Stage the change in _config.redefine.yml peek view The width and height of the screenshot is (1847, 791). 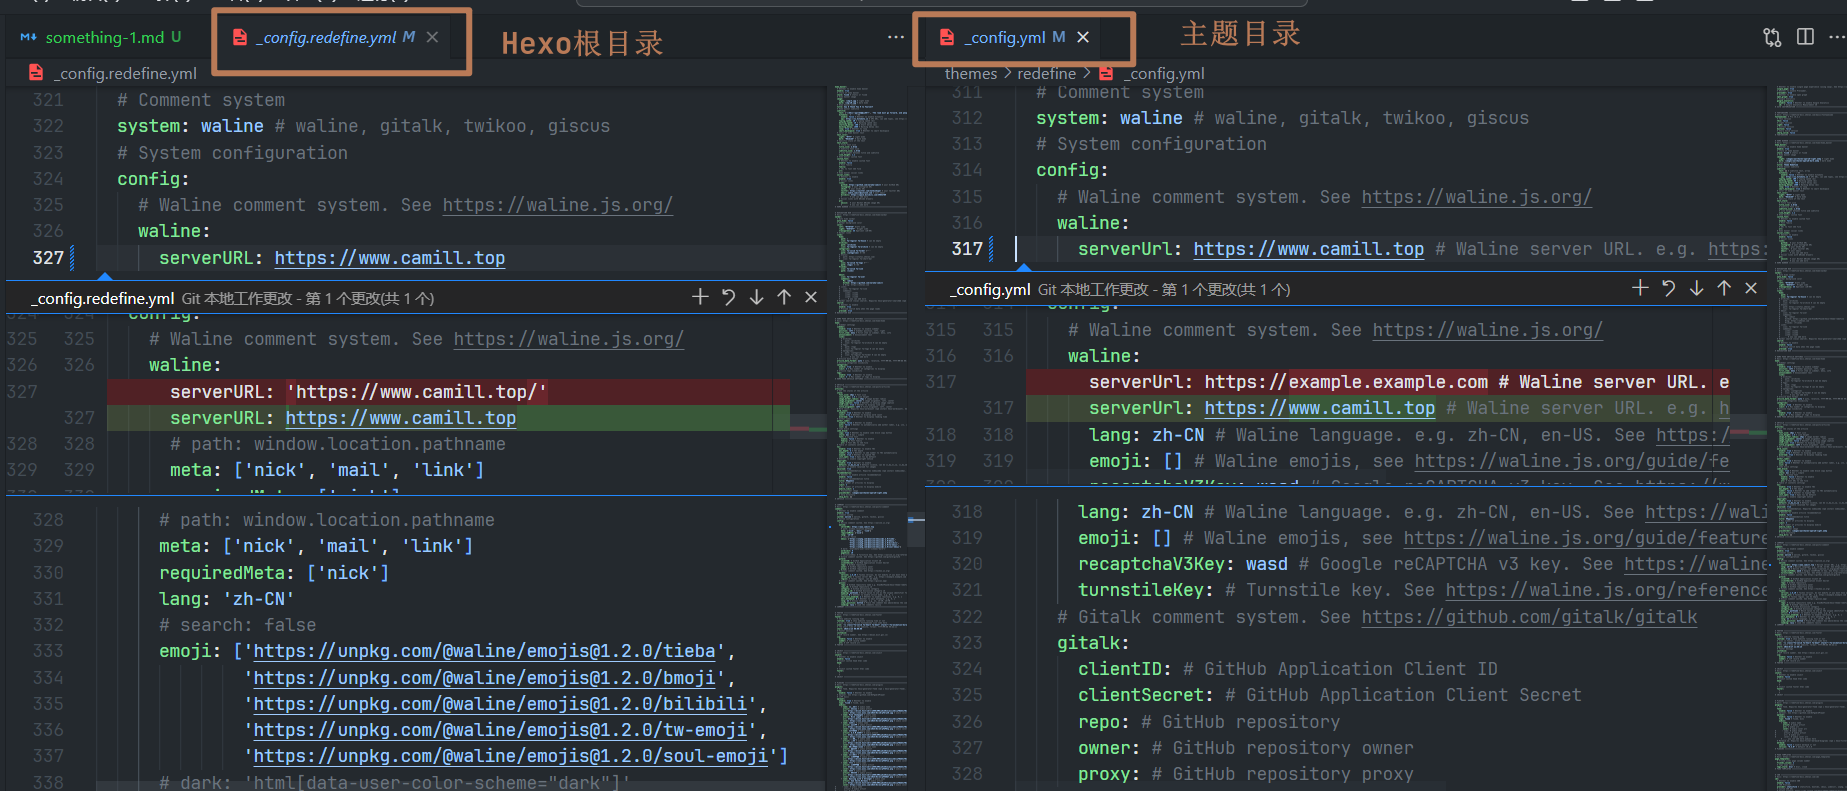coord(700,297)
